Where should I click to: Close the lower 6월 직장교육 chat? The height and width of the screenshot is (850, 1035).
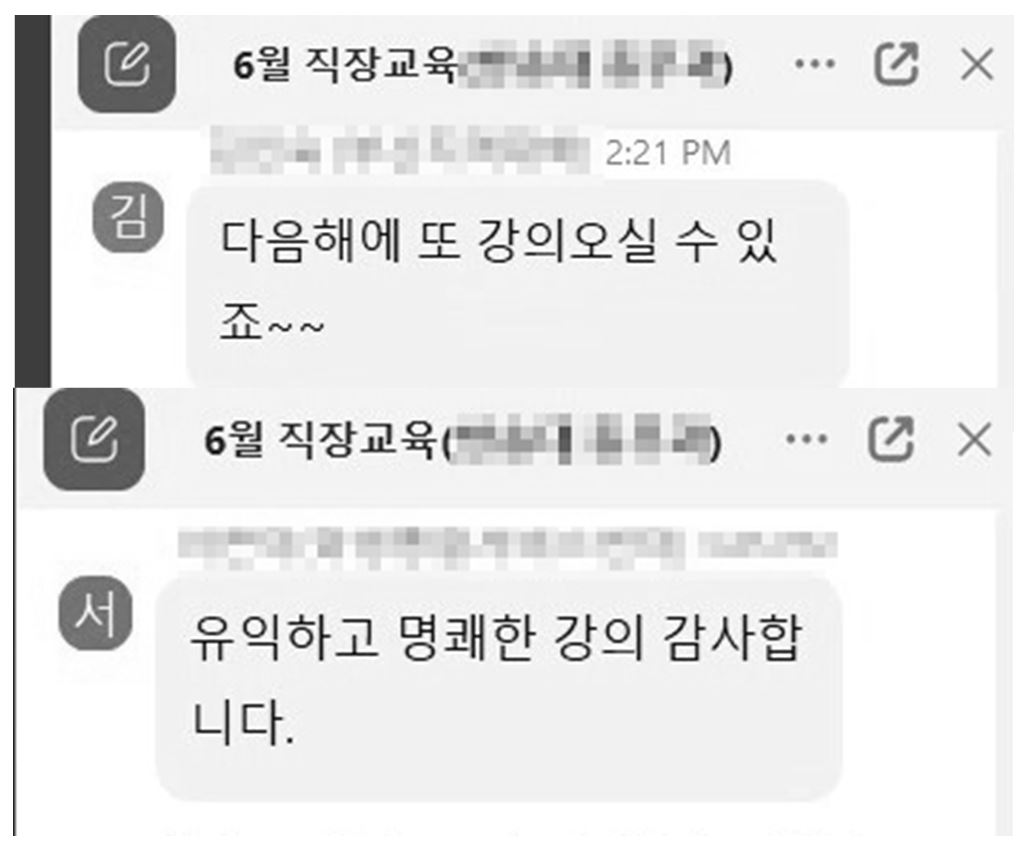974,440
